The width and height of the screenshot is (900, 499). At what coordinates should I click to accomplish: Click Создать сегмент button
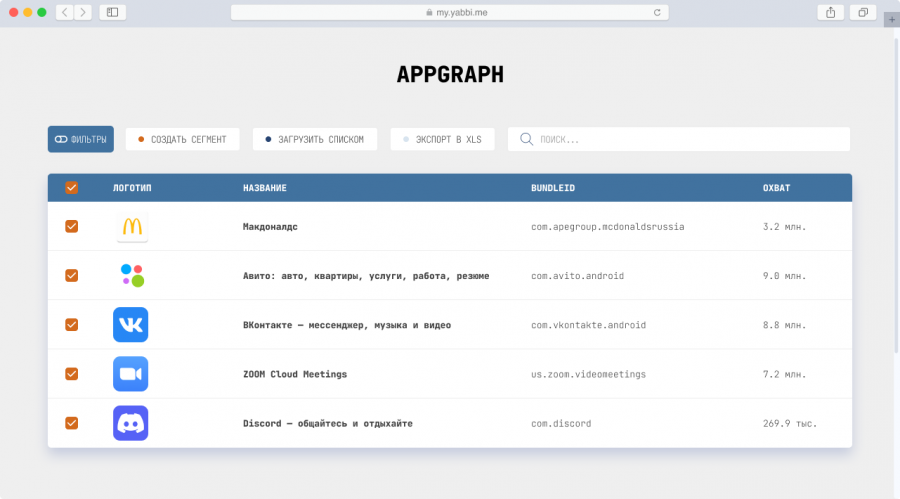pyautogui.click(x=183, y=139)
